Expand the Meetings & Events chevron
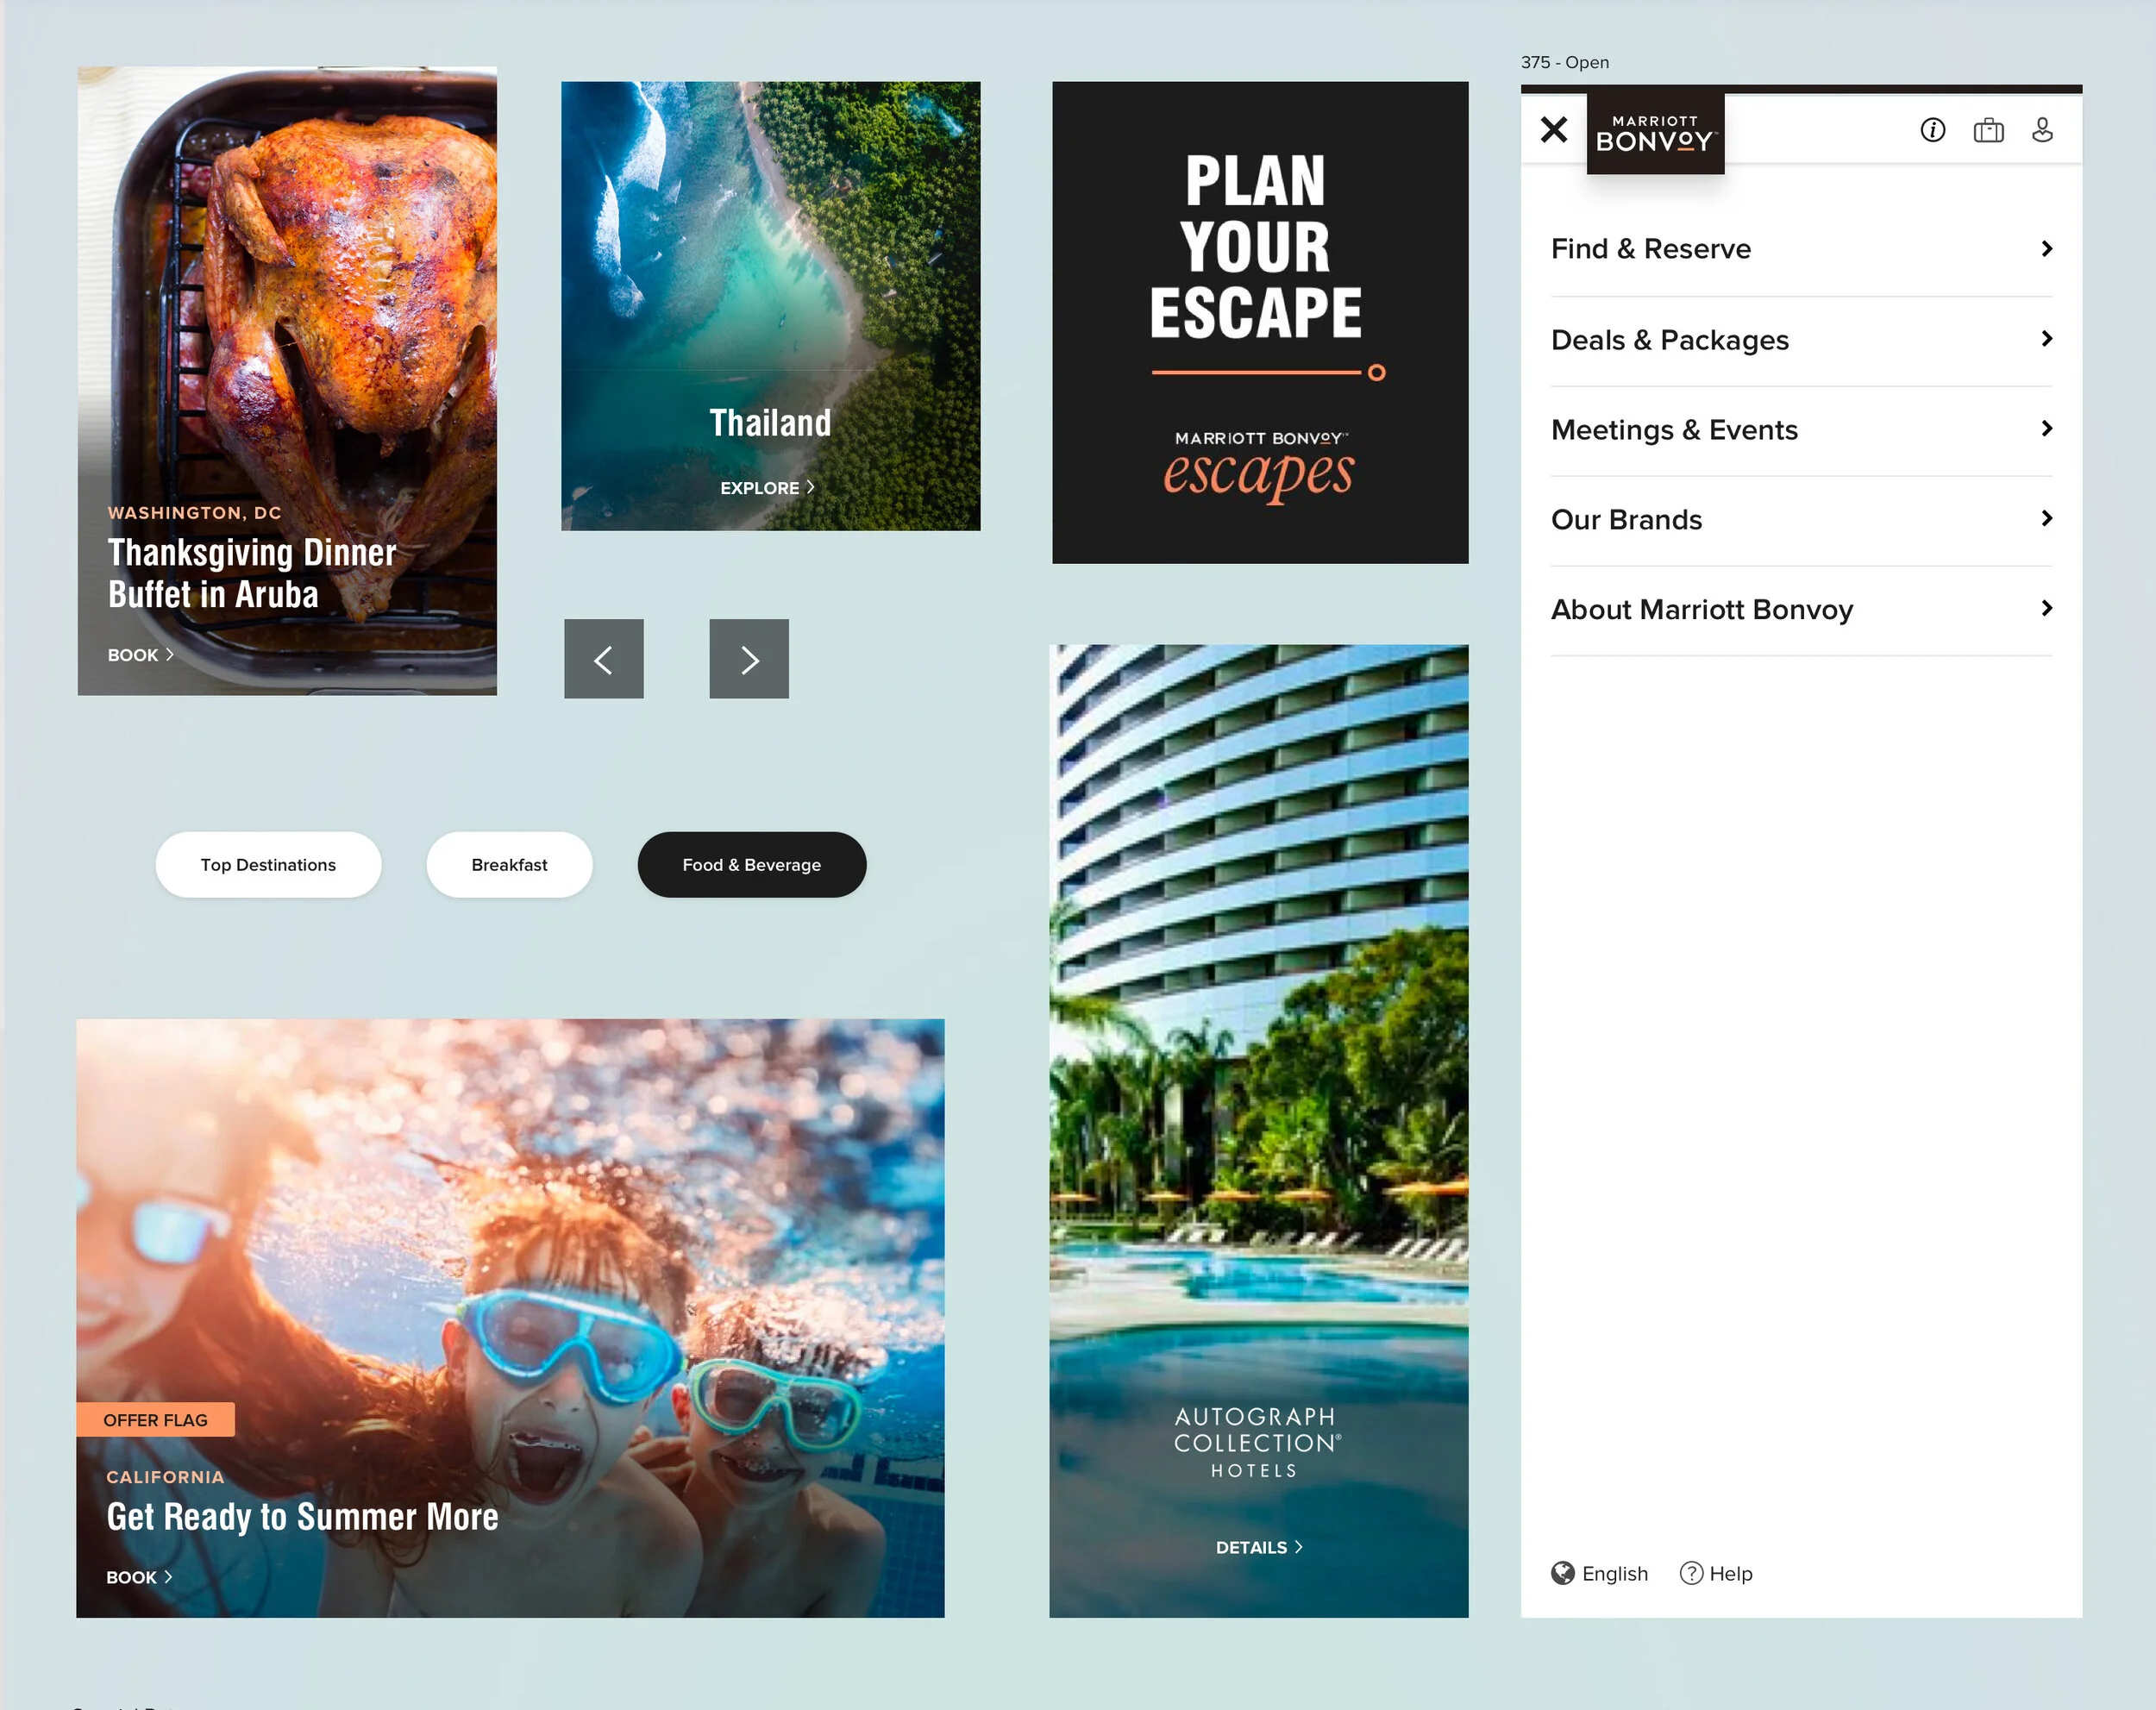This screenshot has height=1710, width=2156. 2046,429
